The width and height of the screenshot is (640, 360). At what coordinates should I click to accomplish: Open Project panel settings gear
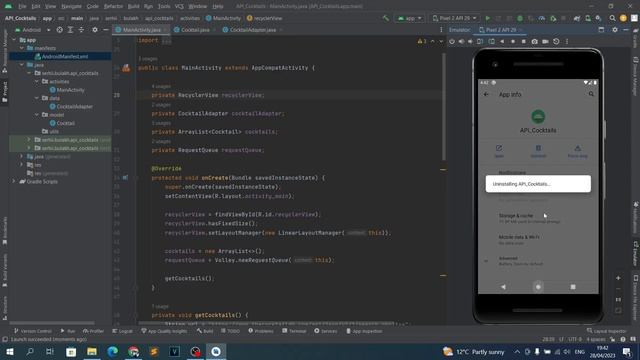(95, 30)
